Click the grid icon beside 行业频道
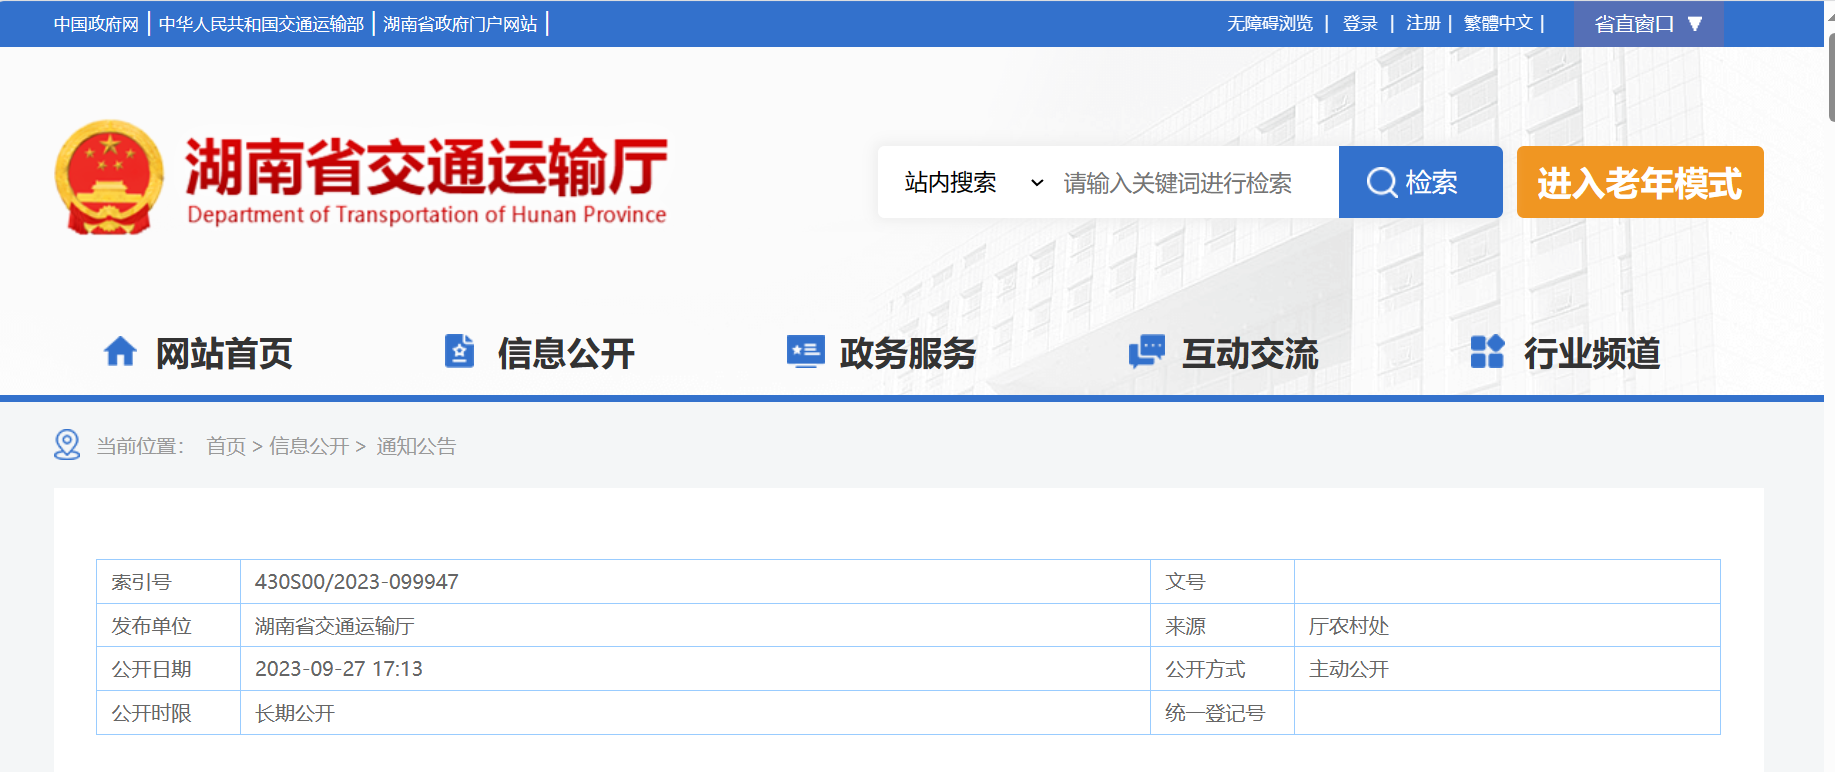The image size is (1835, 772). tap(1487, 352)
